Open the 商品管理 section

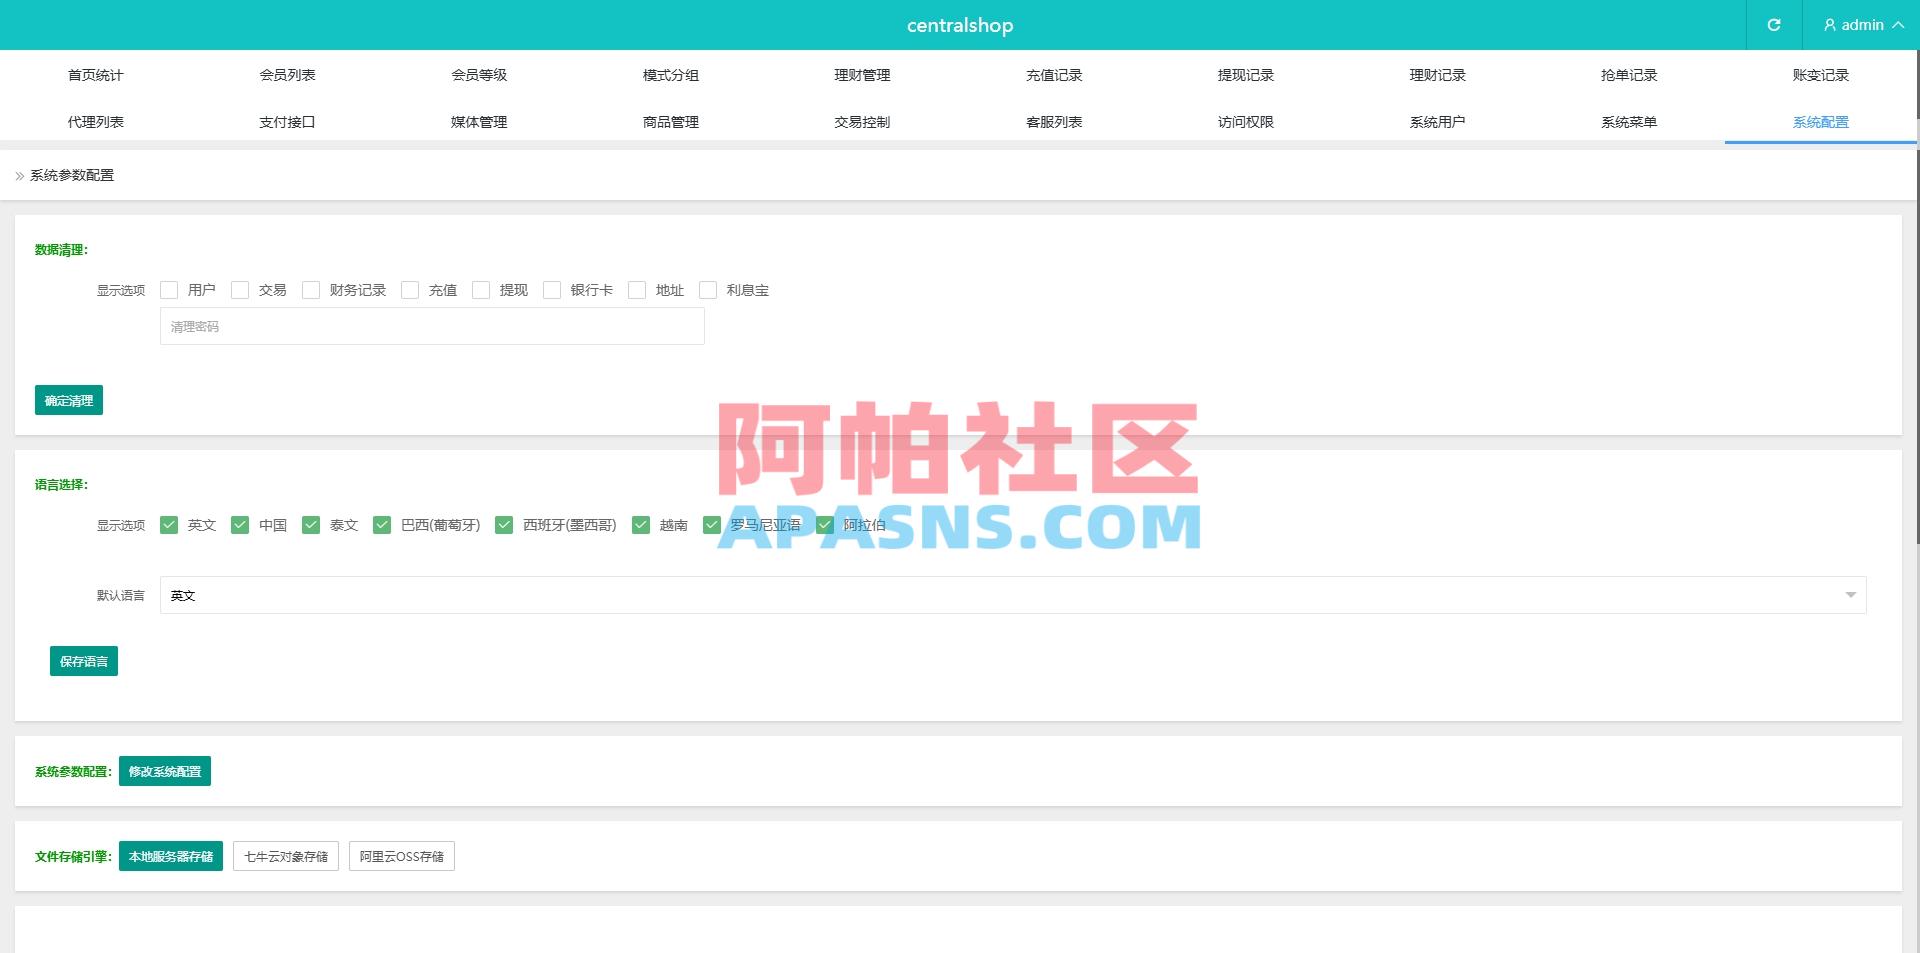[670, 121]
